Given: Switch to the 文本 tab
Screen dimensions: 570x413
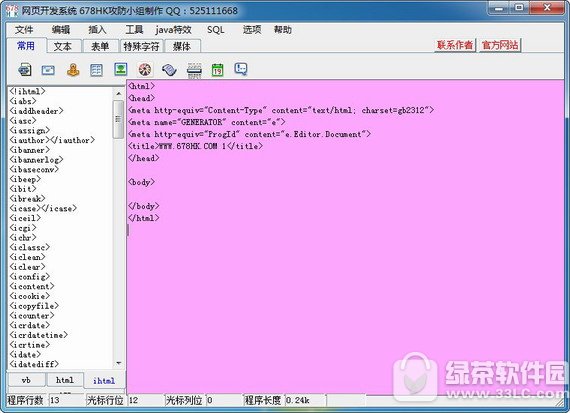Looking at the screenshot, I should point(63,46).
